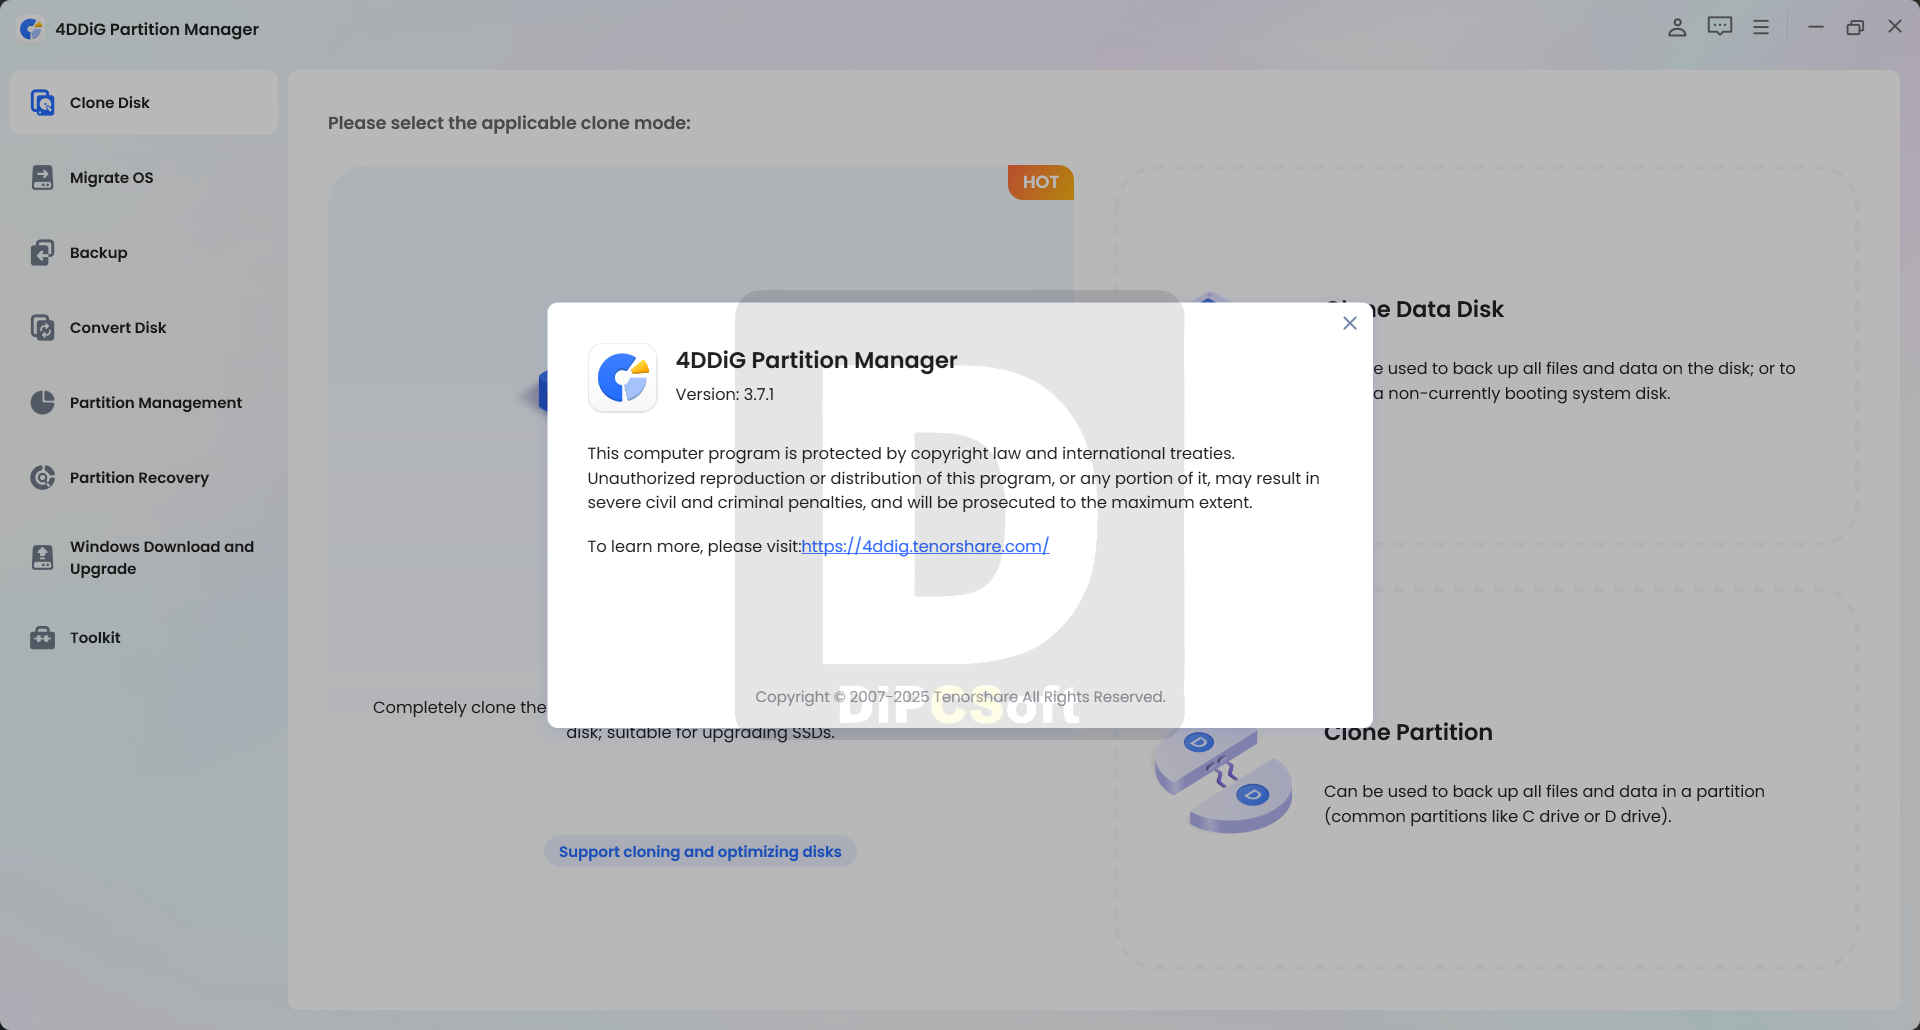
Task: Open the user account icon
Action: pyautogui.click(x=1677, y=28)
